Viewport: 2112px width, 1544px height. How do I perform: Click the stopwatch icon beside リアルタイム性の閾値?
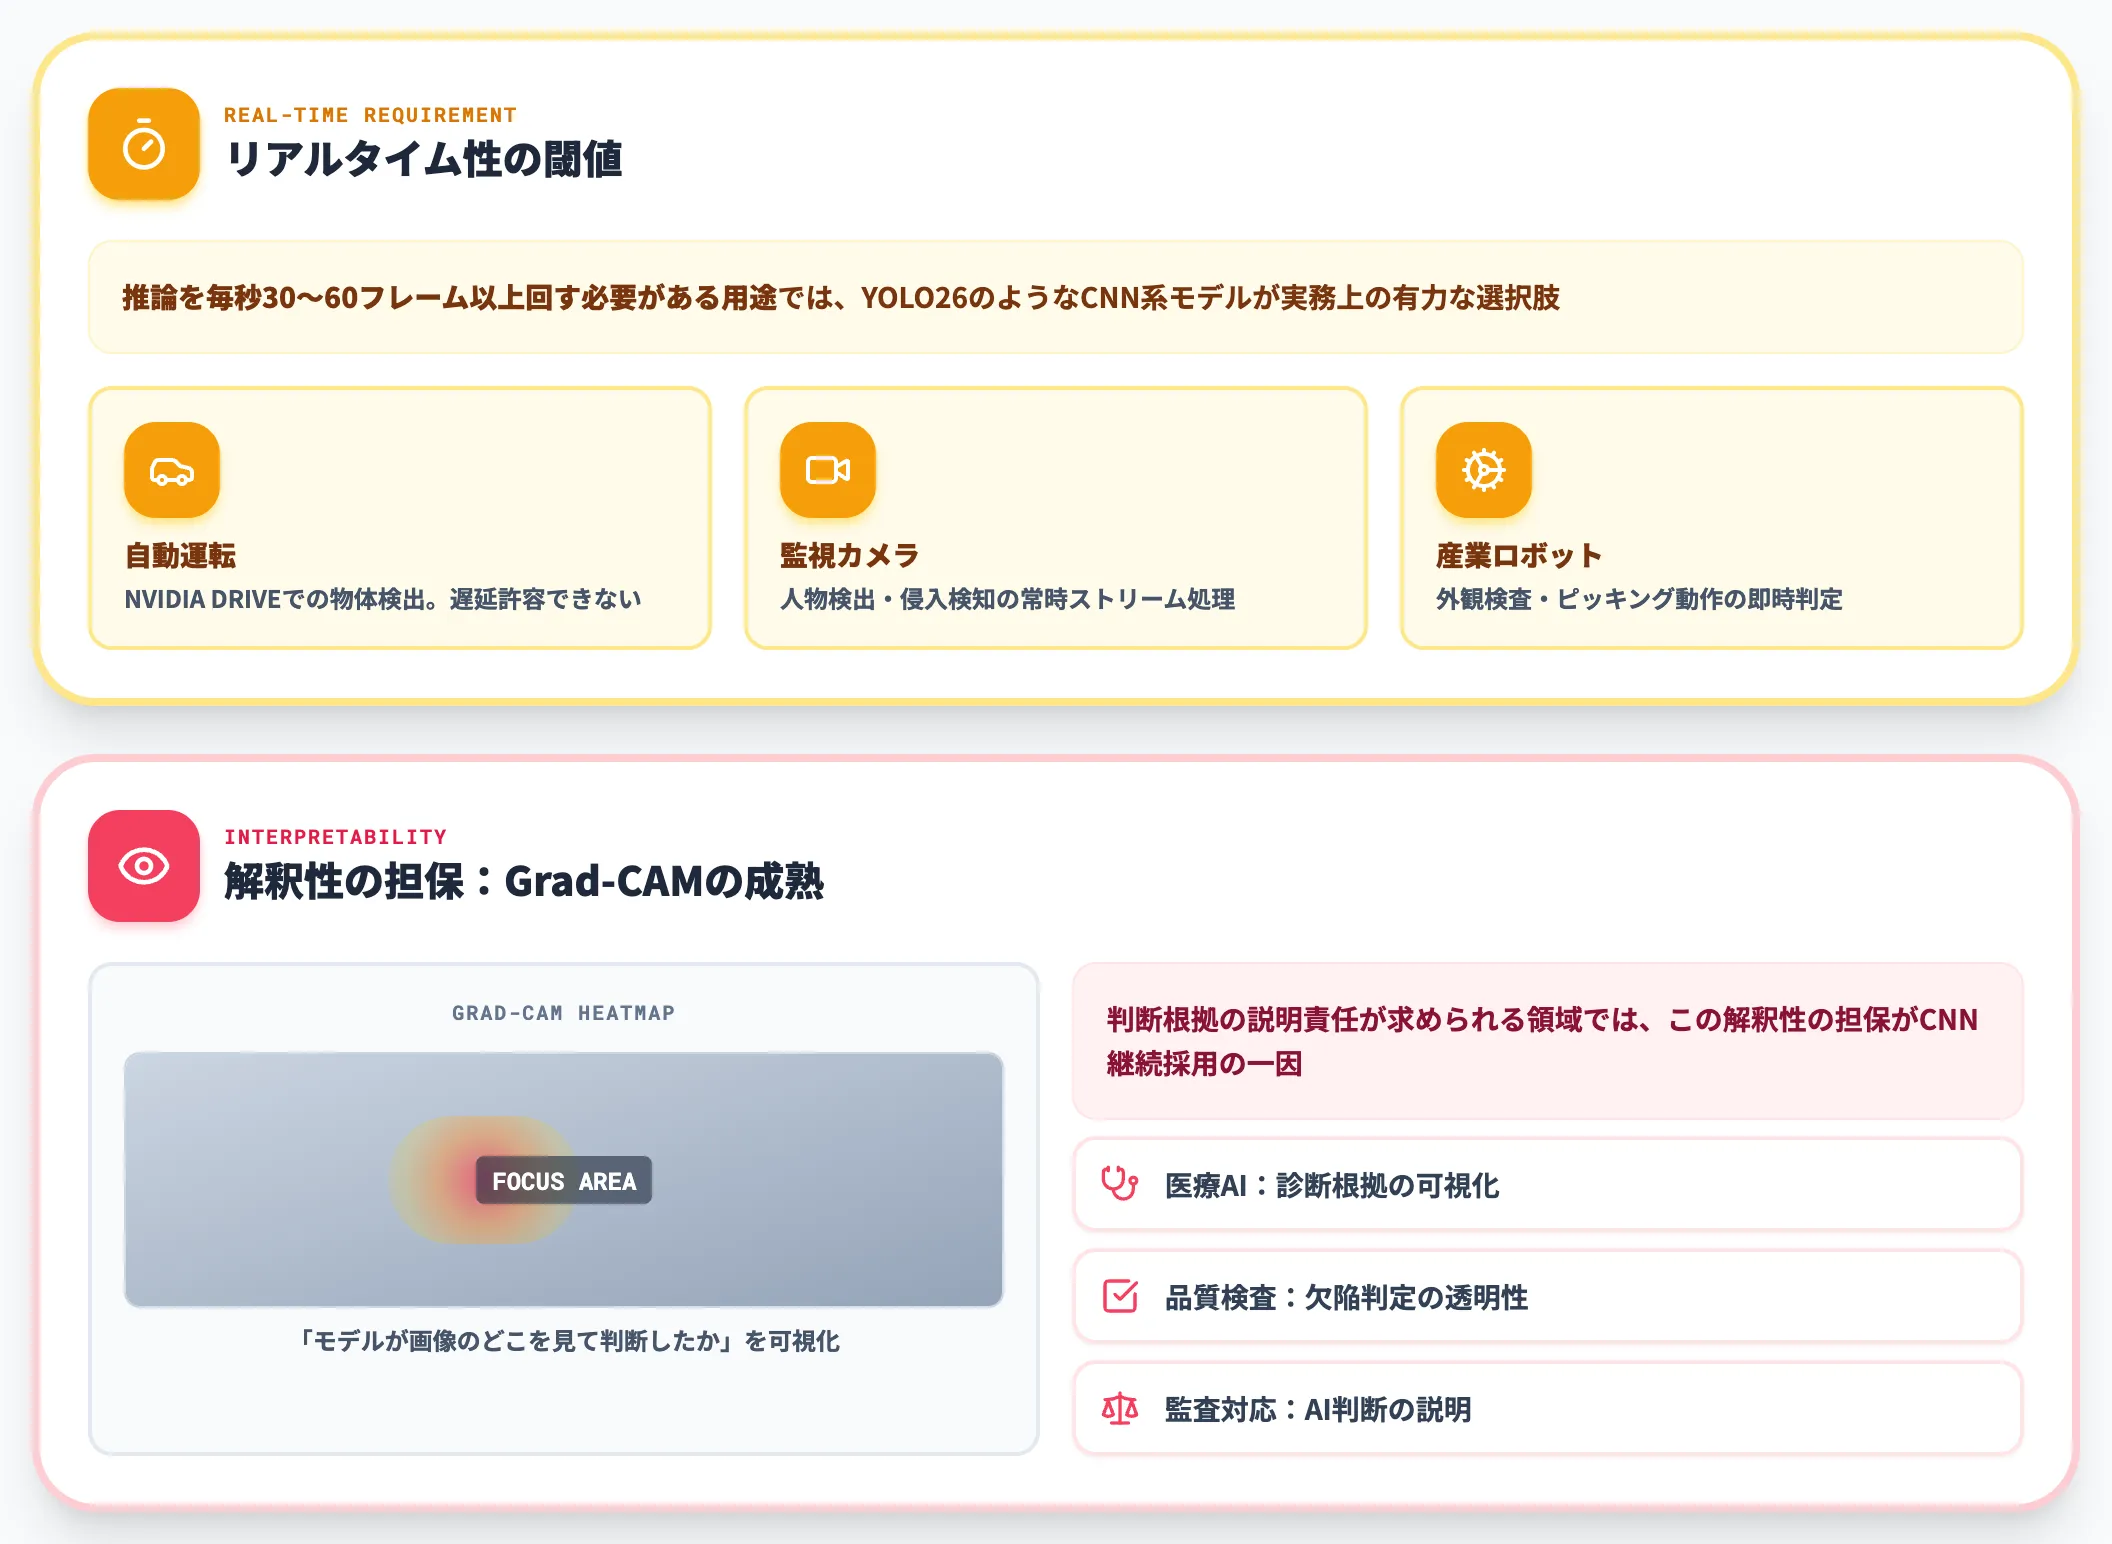click(144, 144)
